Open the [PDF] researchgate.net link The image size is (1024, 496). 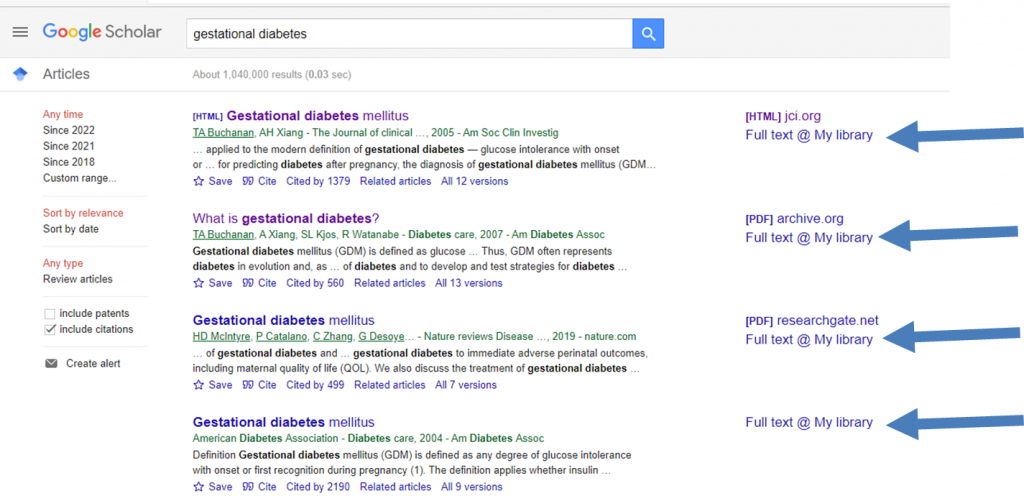click(811, 321)
